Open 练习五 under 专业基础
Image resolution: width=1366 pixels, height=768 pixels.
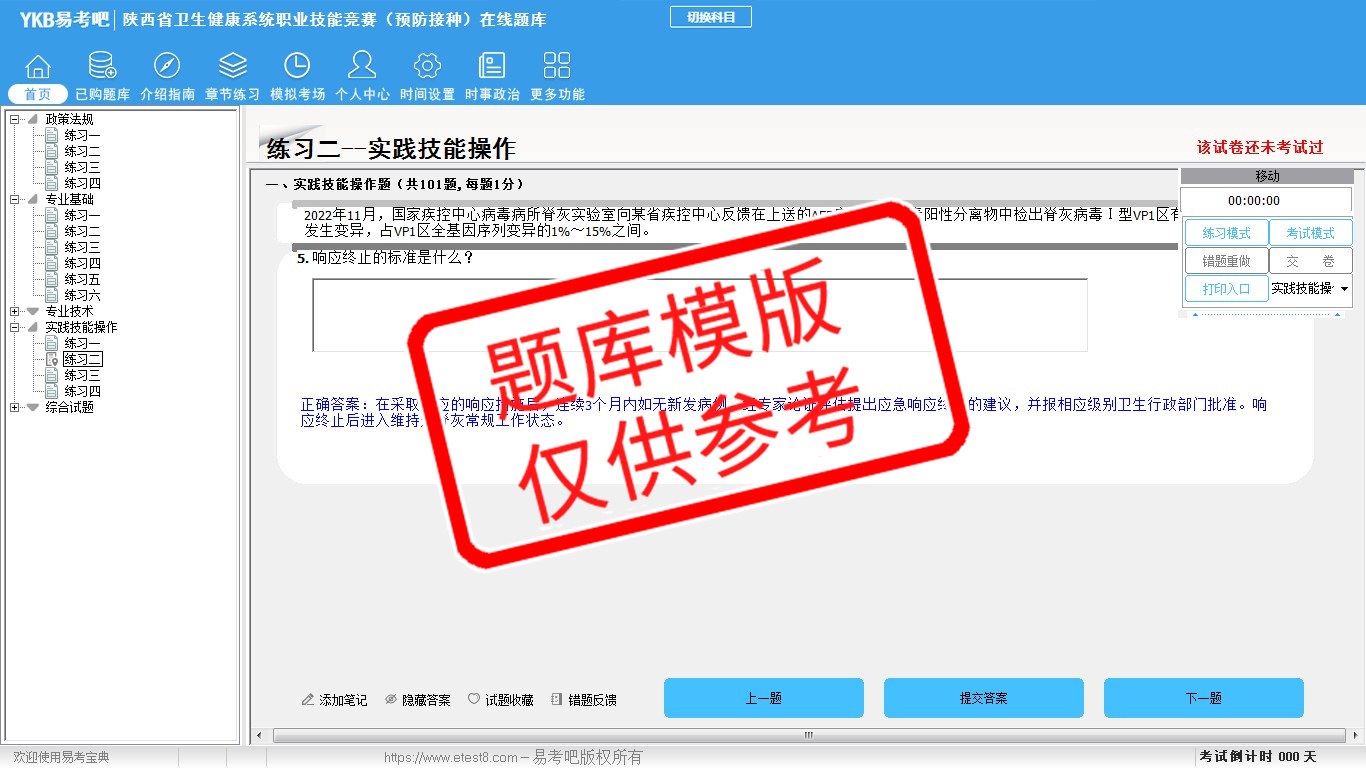point(82,279)
